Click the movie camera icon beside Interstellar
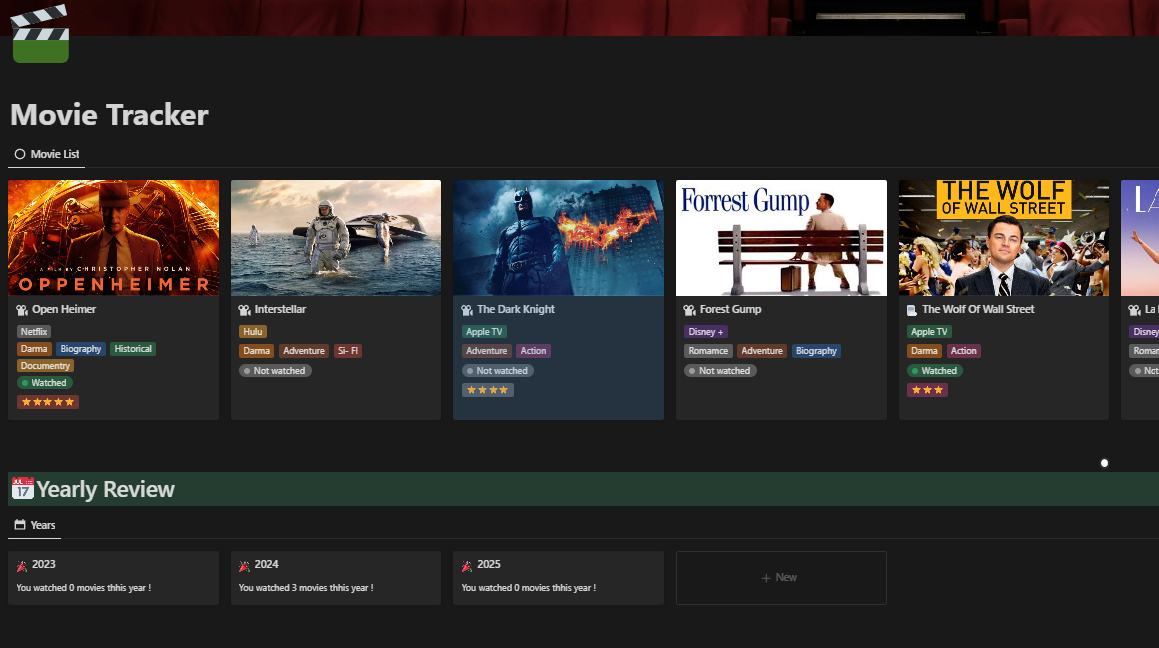1159x648 pixels. tap(242, 309)
